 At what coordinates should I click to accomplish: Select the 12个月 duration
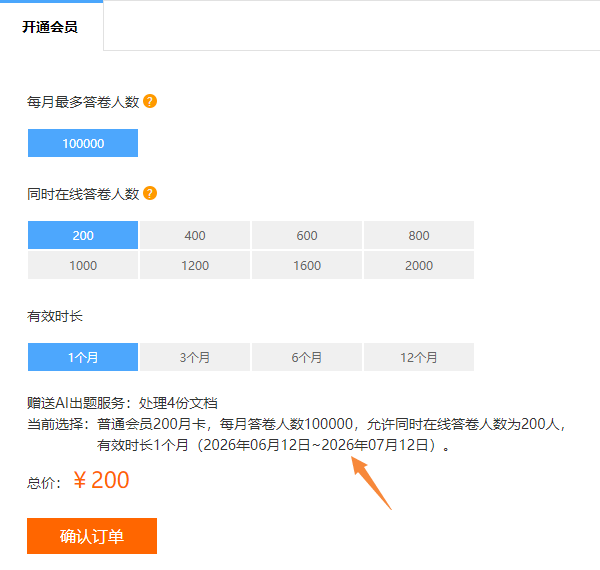point(419,357)
